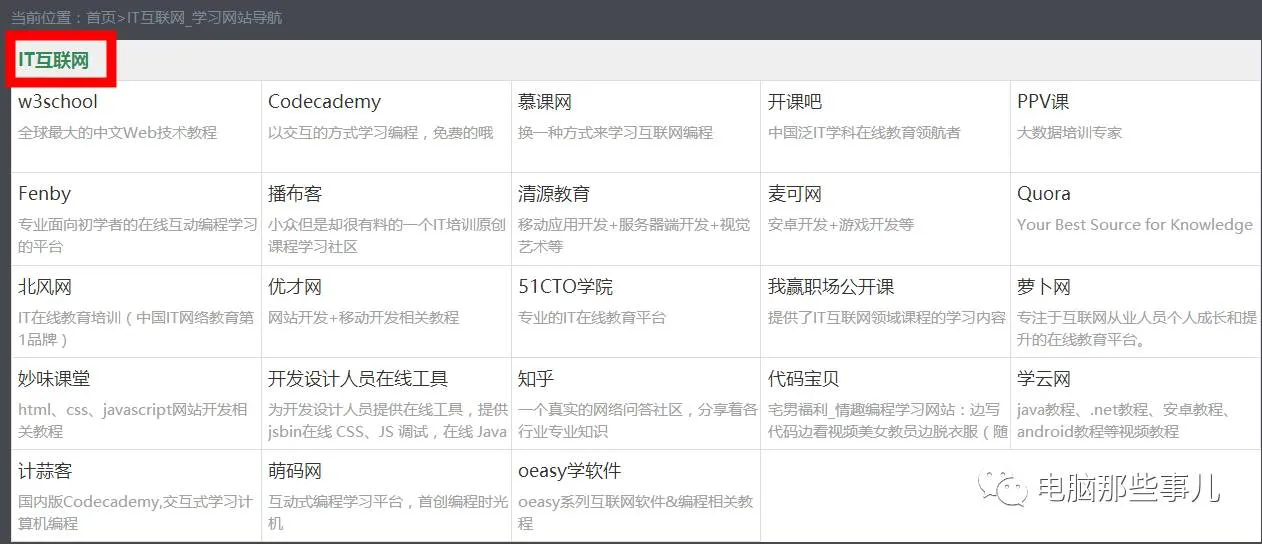
Task: Click description starting IT在线教育培训
Action: click(x=136, y=328)
